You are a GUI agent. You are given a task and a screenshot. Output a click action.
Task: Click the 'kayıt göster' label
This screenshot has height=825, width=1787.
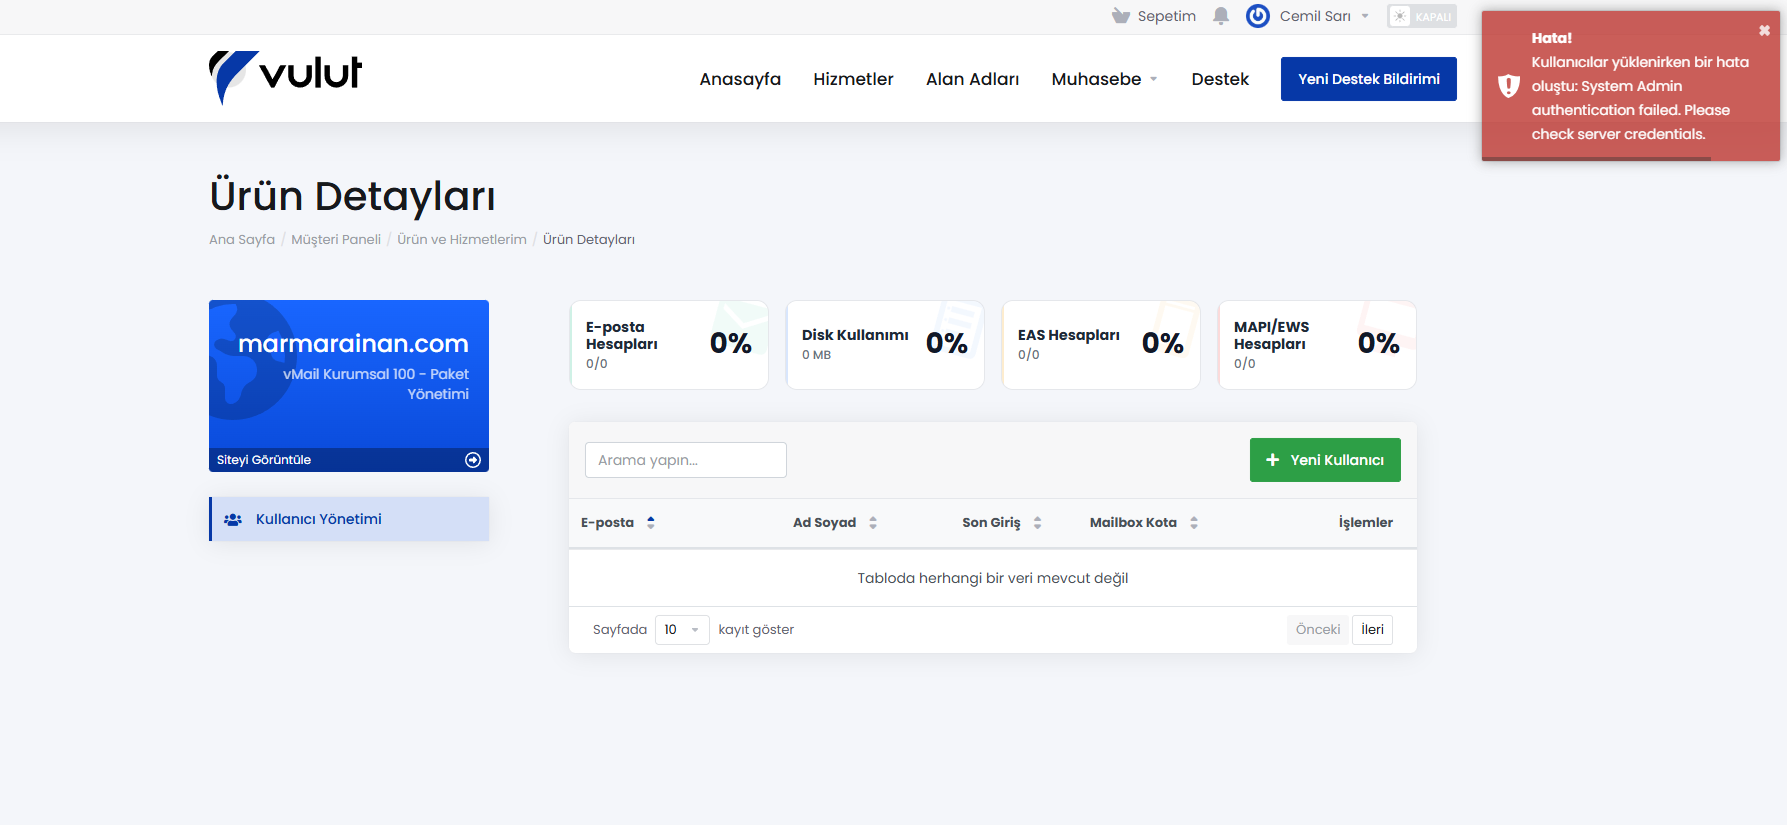click(756, 630)
